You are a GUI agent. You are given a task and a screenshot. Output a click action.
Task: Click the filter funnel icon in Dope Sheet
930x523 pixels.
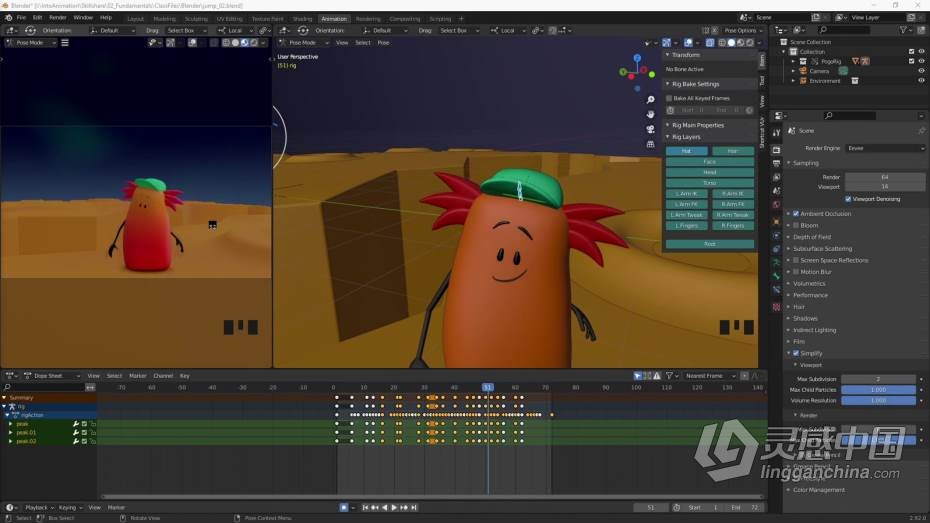(x=669, y=375)
